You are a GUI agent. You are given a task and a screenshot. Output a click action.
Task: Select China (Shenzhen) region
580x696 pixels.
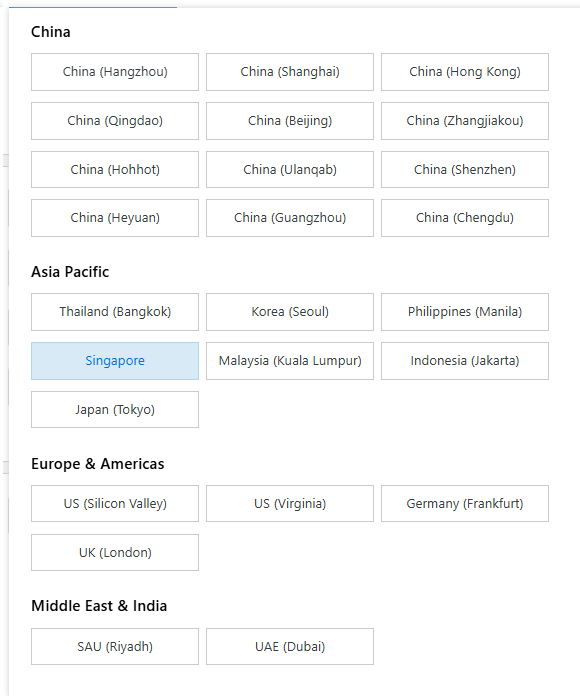(x=465, y=170)
